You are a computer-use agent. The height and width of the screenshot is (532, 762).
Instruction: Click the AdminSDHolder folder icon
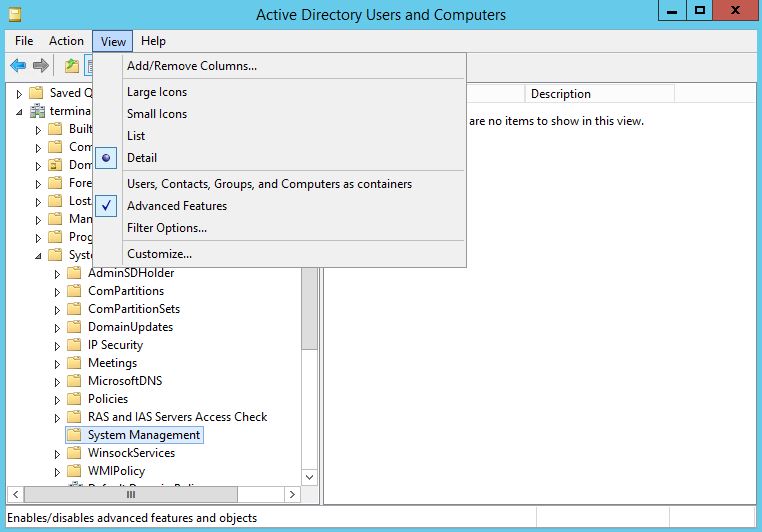tap(74, 273)
